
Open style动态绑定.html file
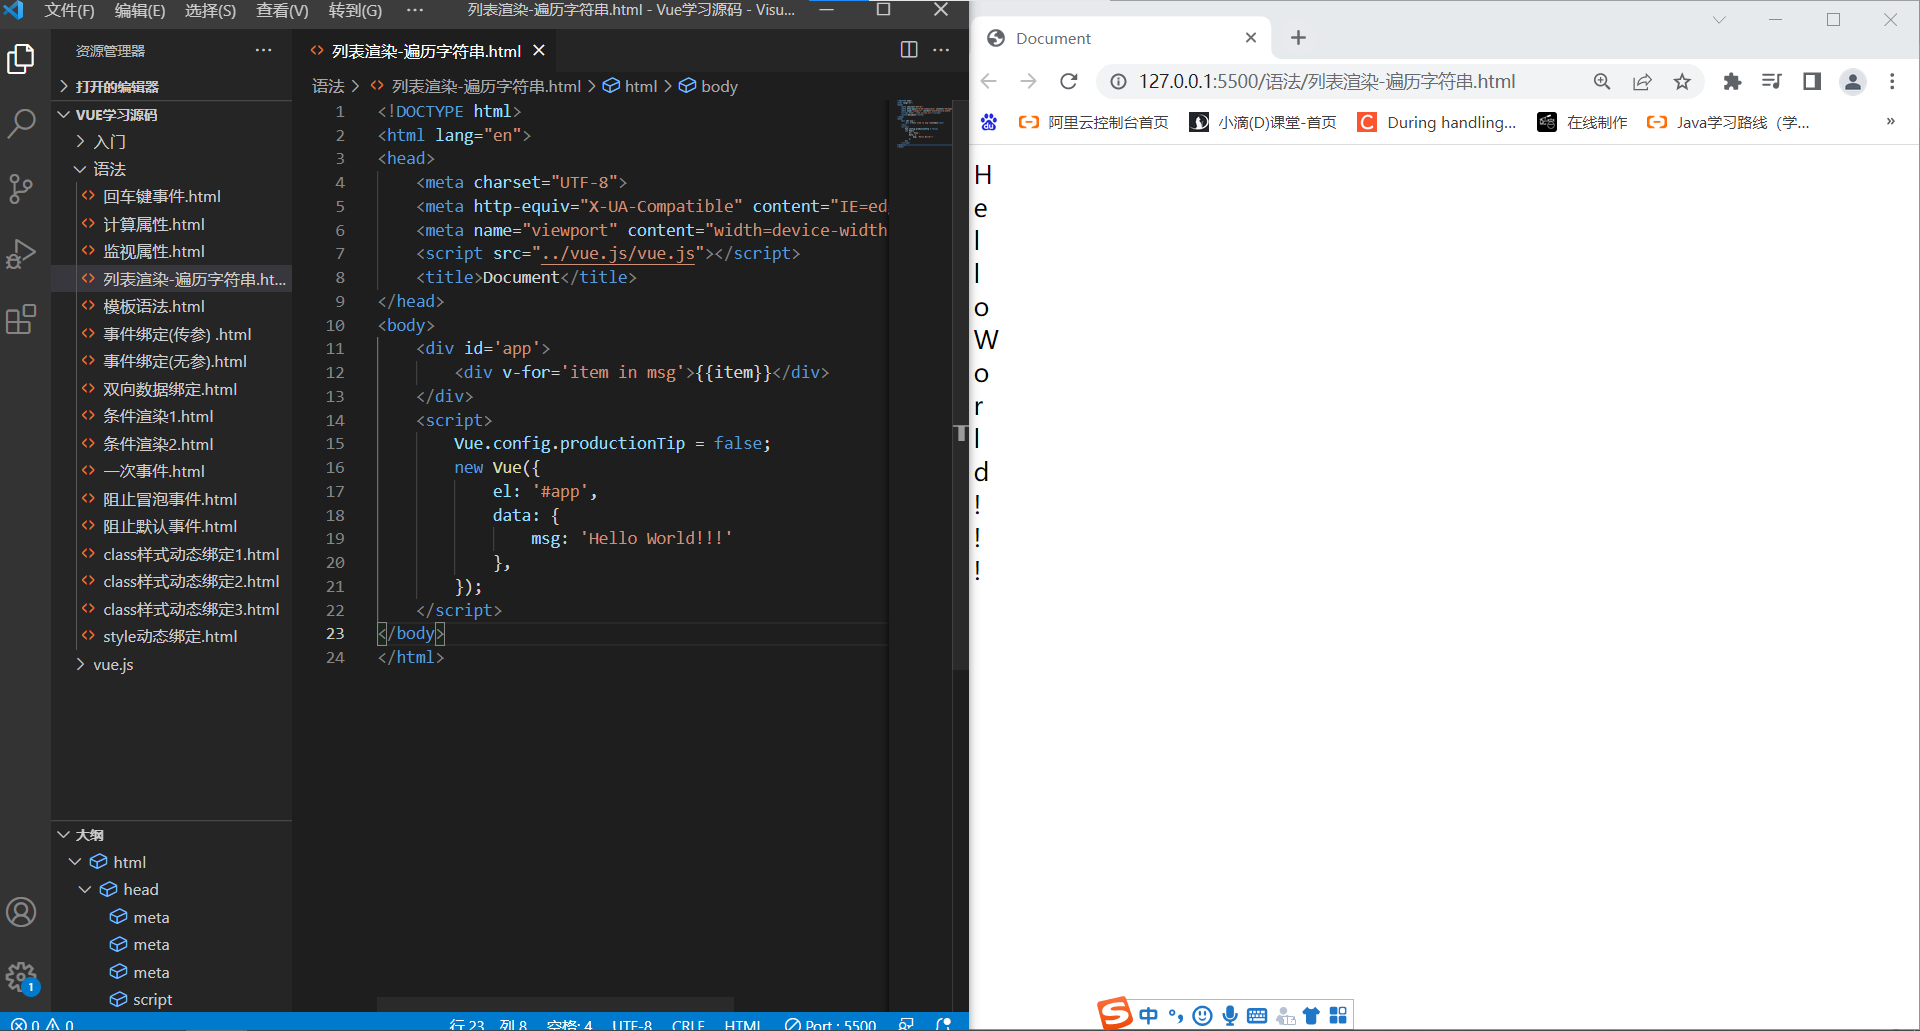(170, 636)
